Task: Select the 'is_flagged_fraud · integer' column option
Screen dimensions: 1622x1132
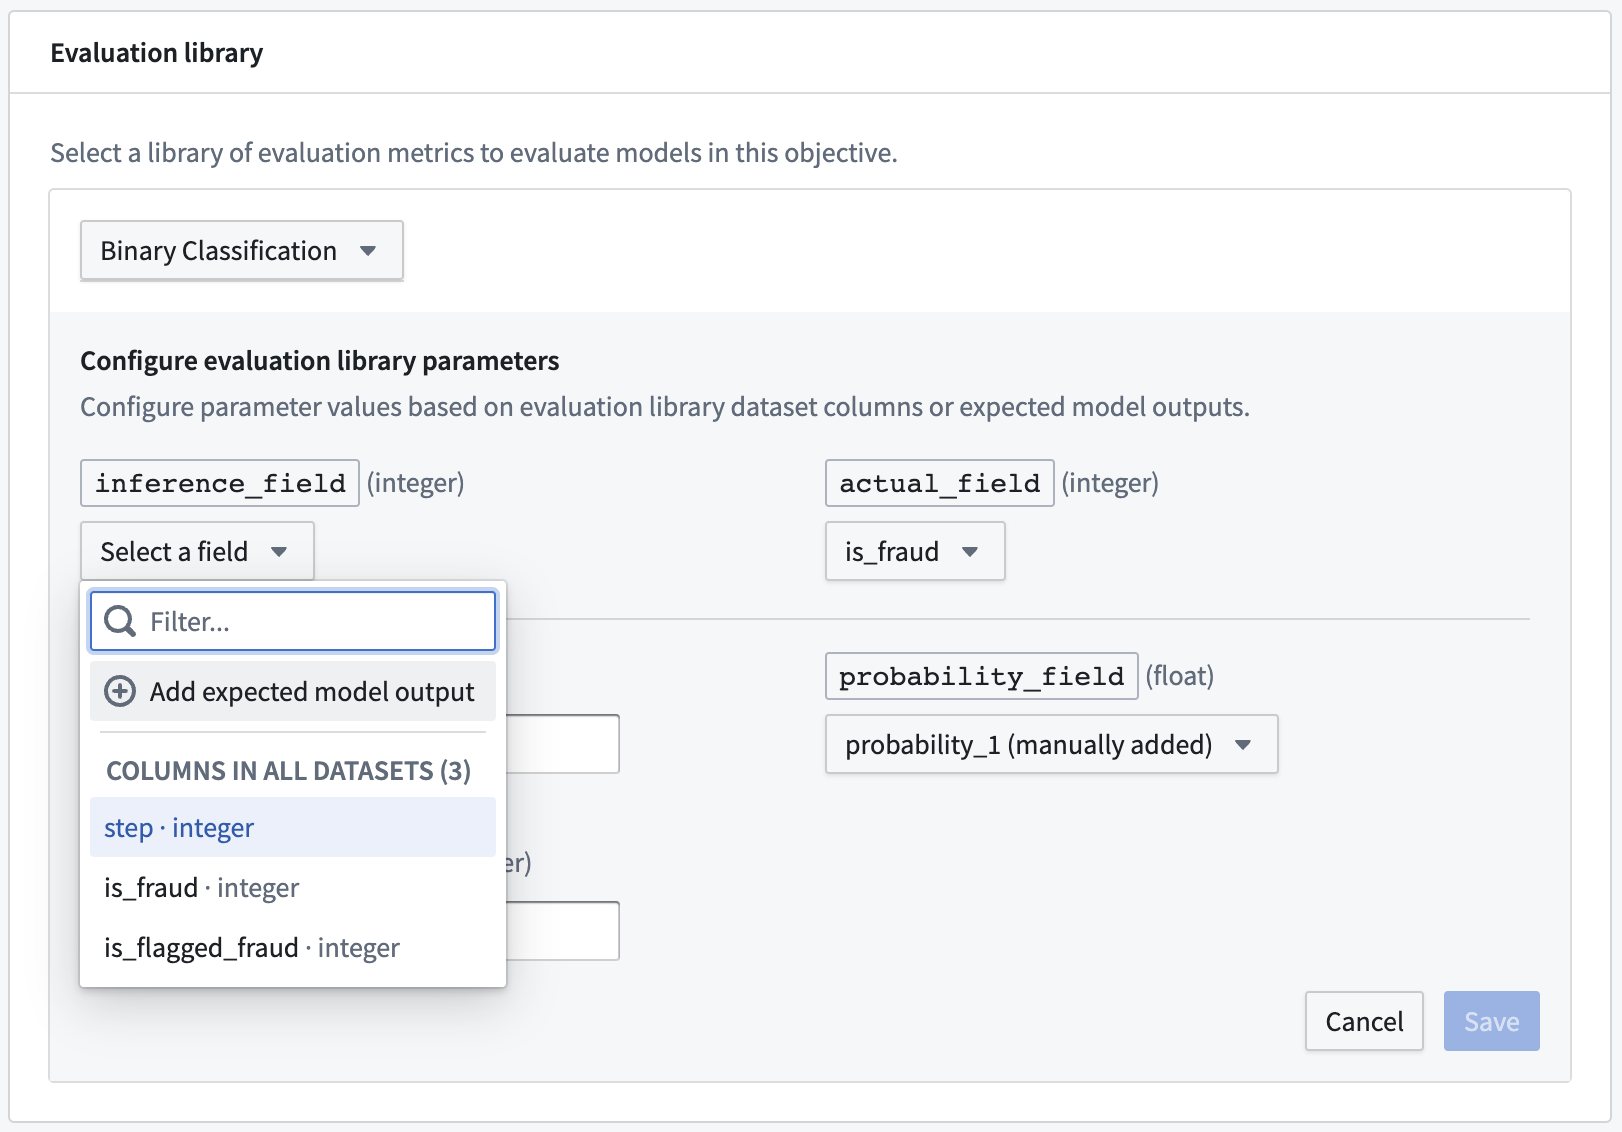Action: (x=293, y=947)
